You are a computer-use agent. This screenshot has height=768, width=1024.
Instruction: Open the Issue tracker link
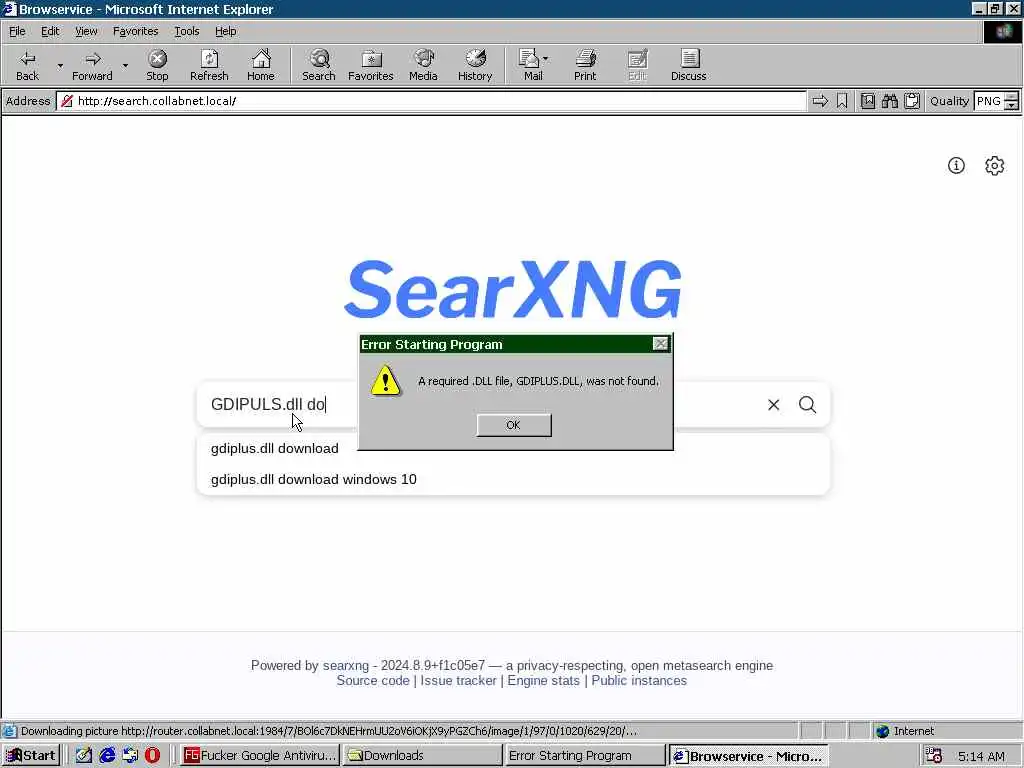click(458, 680)
